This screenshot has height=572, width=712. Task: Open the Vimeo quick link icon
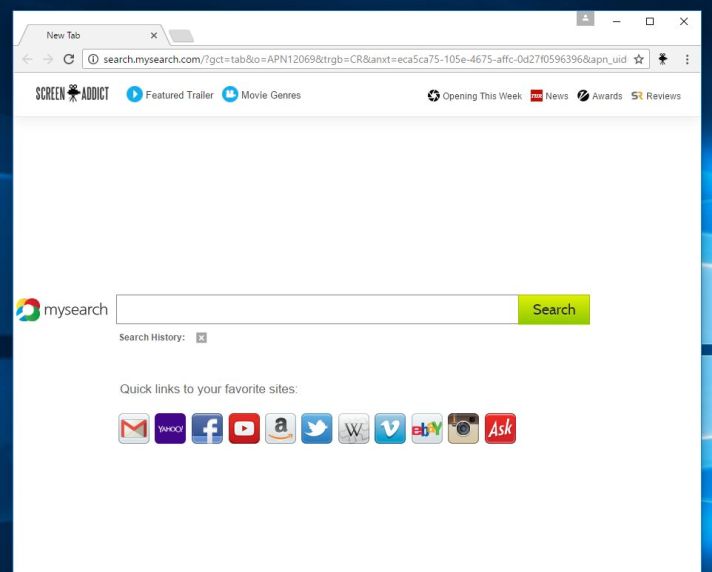[x=390, y=428]
